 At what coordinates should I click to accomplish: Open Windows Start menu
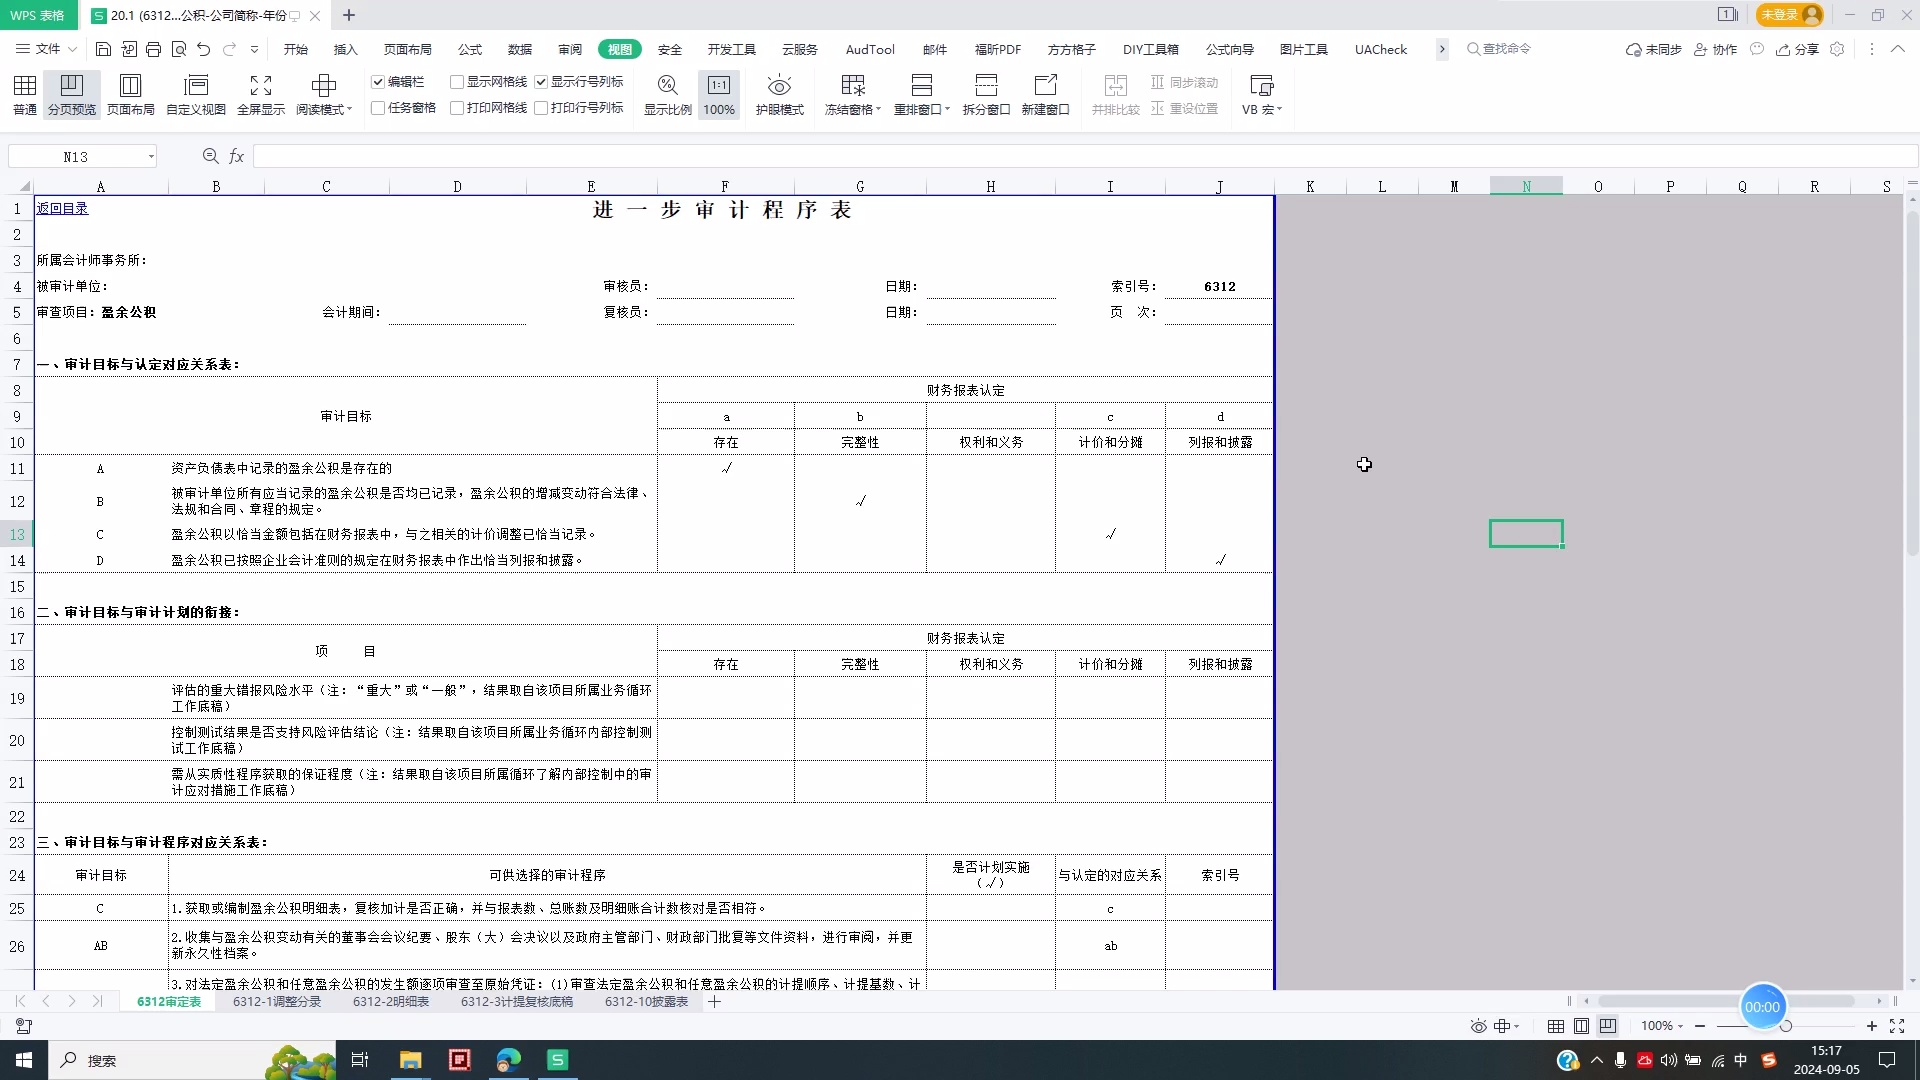click(x=24, y=1060)
